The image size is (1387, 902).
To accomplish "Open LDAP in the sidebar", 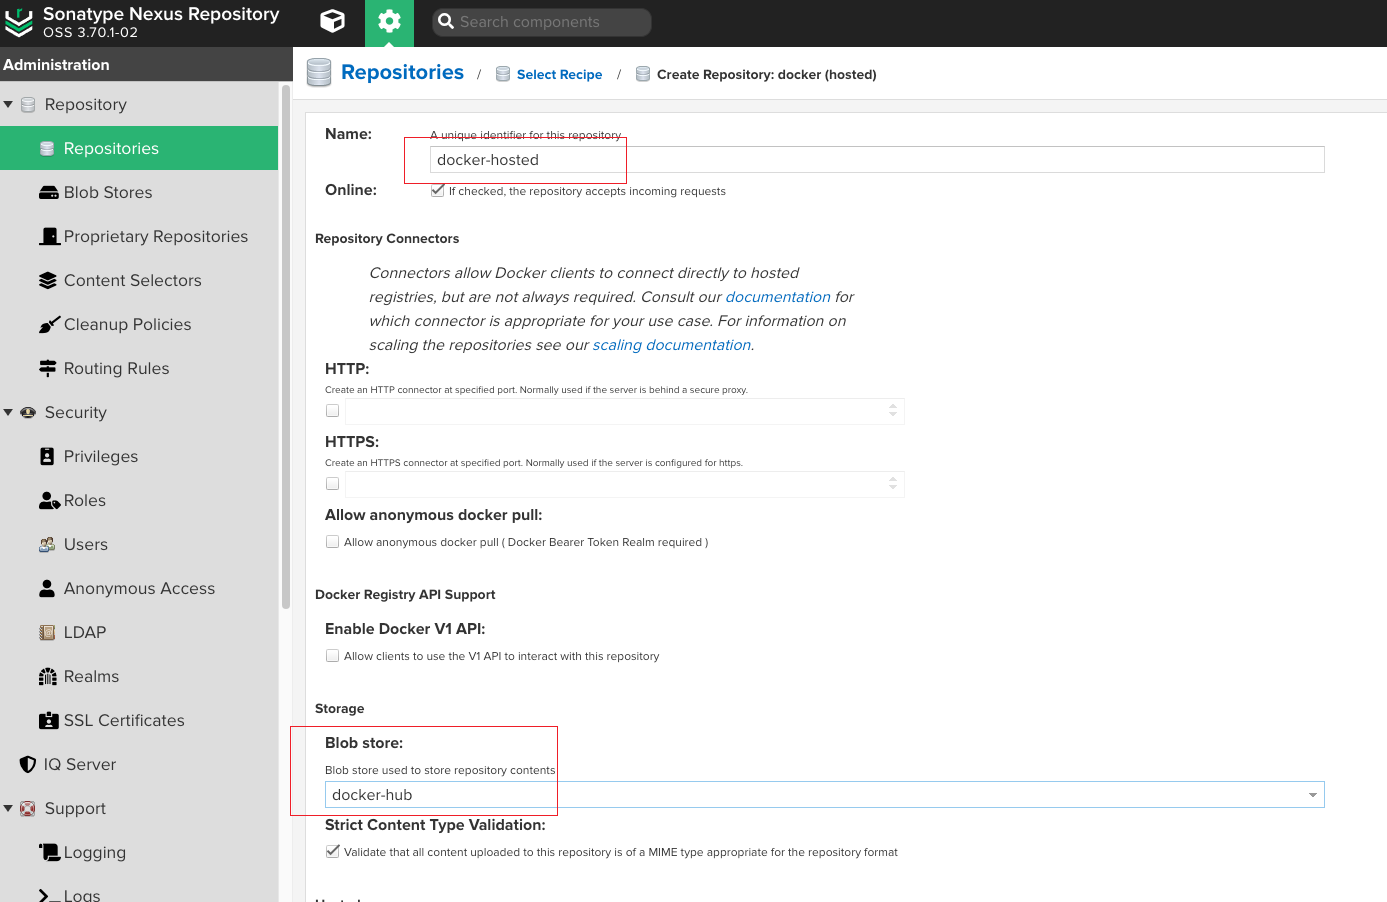I will 139,632.
